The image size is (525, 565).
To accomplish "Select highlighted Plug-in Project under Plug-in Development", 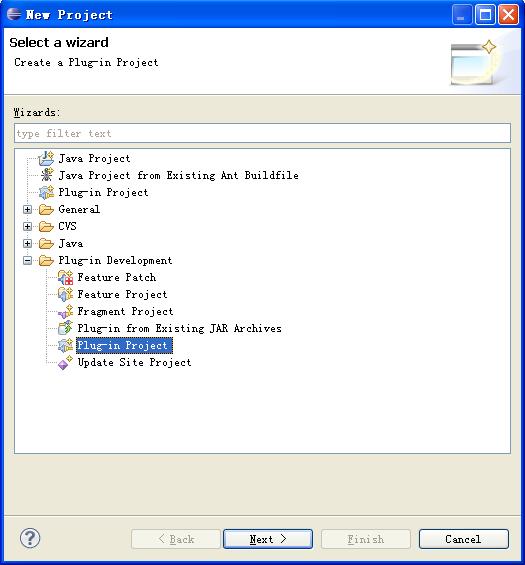I will tap(124, 345).
